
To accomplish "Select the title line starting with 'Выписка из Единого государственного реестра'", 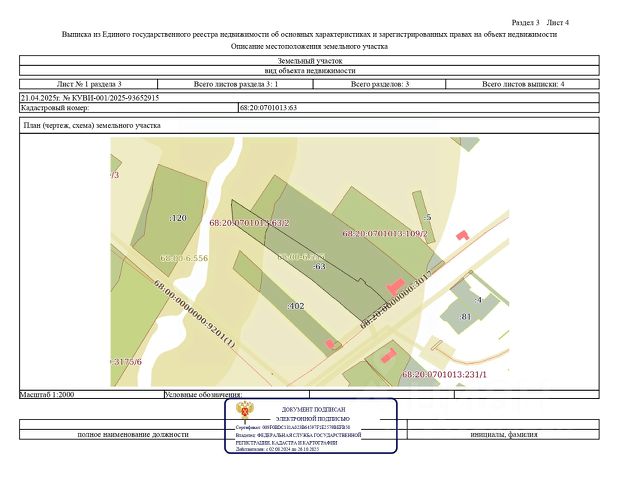I will coord(309,34).
